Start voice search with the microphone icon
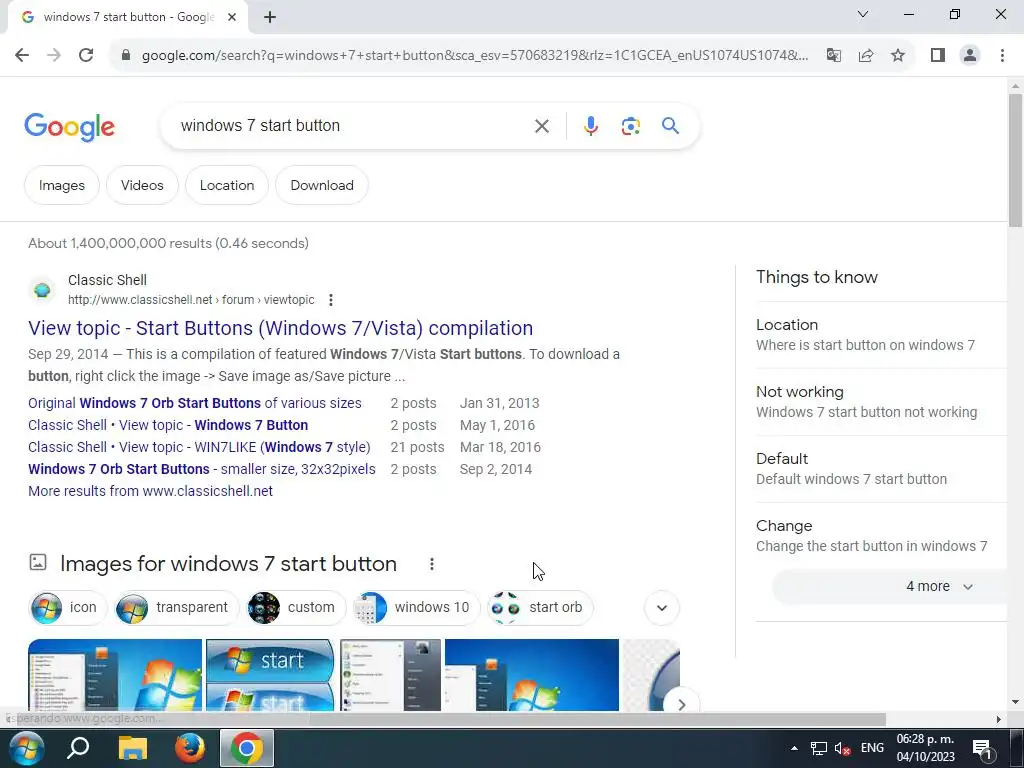Viewport: 1024px width, 768px height. [590, 126]
